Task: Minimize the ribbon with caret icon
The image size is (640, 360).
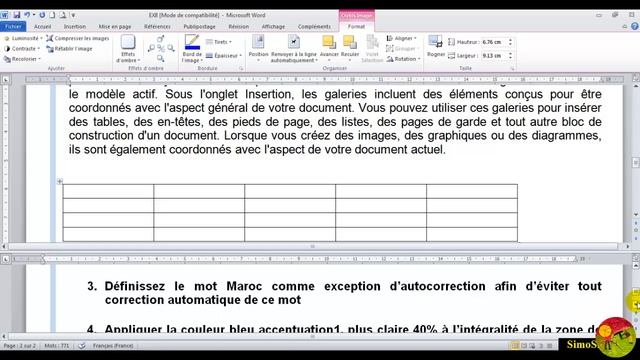Action: 624,27
